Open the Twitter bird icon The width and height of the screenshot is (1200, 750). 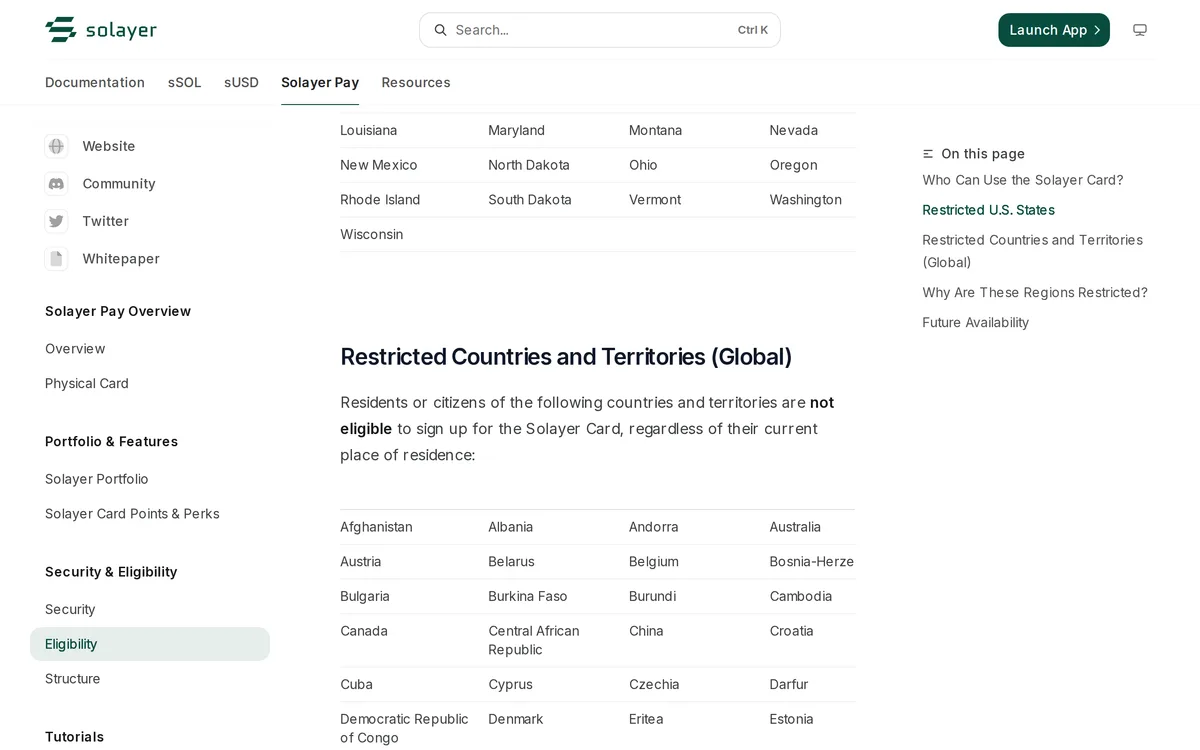click(56, 221)
